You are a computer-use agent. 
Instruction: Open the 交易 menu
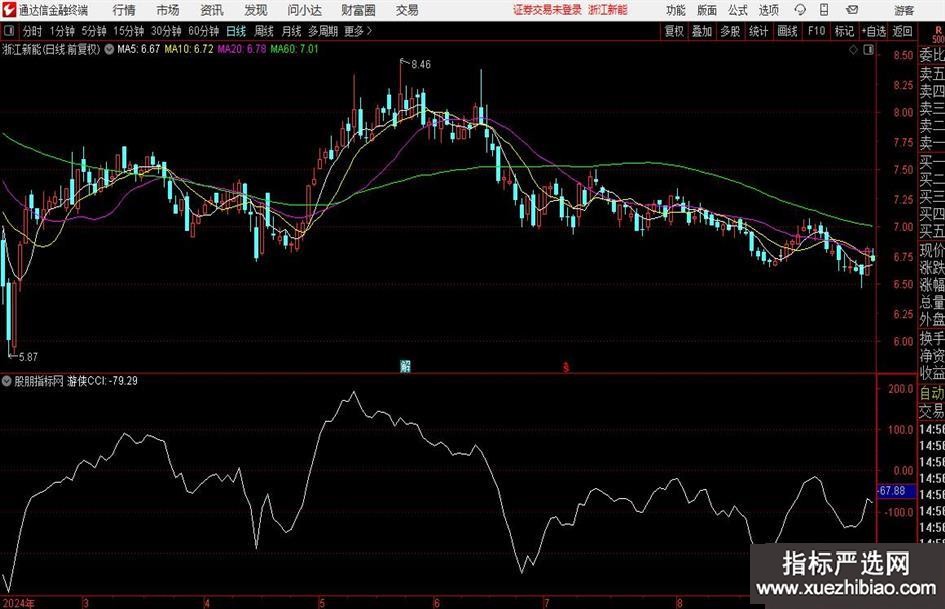point(407,10)
